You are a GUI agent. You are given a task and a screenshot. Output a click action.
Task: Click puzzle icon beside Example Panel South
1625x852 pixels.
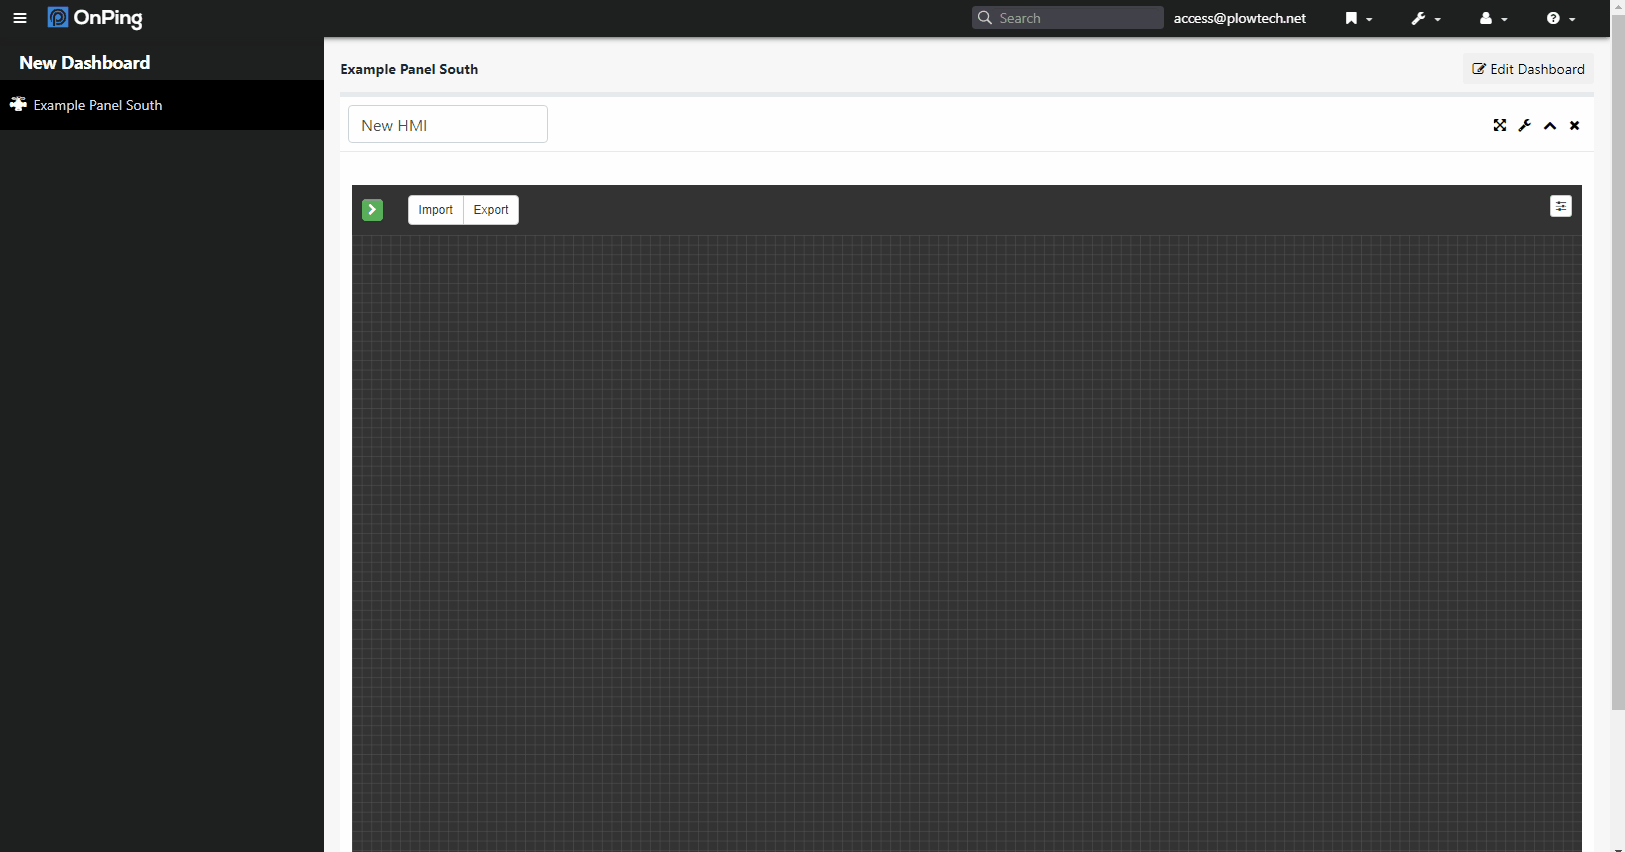pos(18,105)
